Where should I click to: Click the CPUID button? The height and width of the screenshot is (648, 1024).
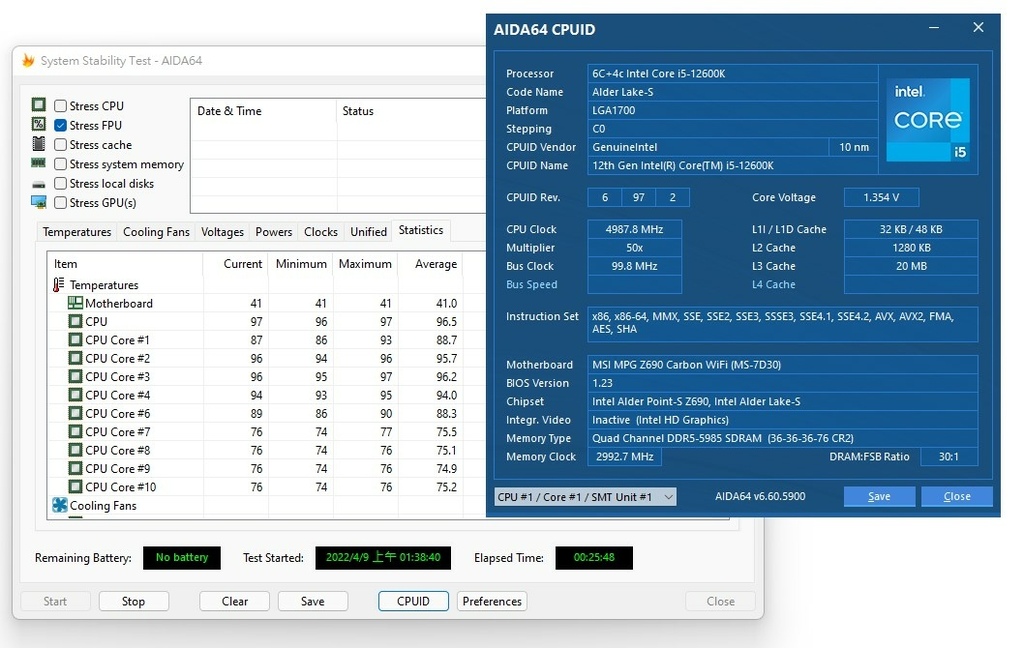pos(413,601)
